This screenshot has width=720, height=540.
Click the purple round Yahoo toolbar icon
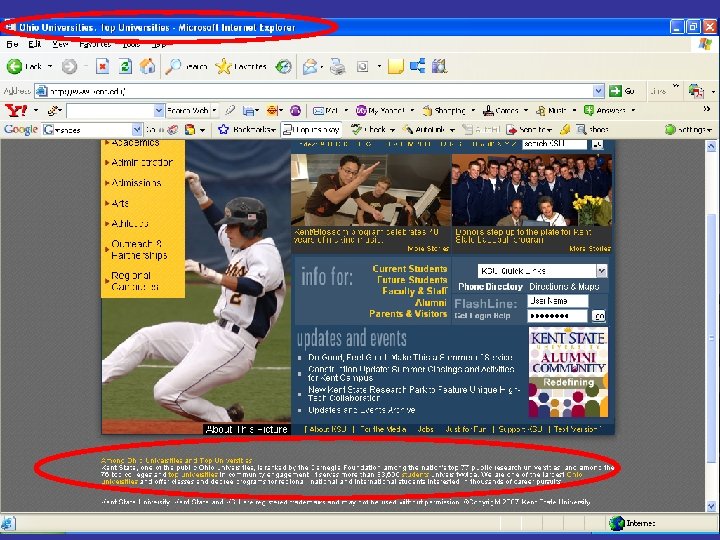pyautogui.click(x=296, y=110)
